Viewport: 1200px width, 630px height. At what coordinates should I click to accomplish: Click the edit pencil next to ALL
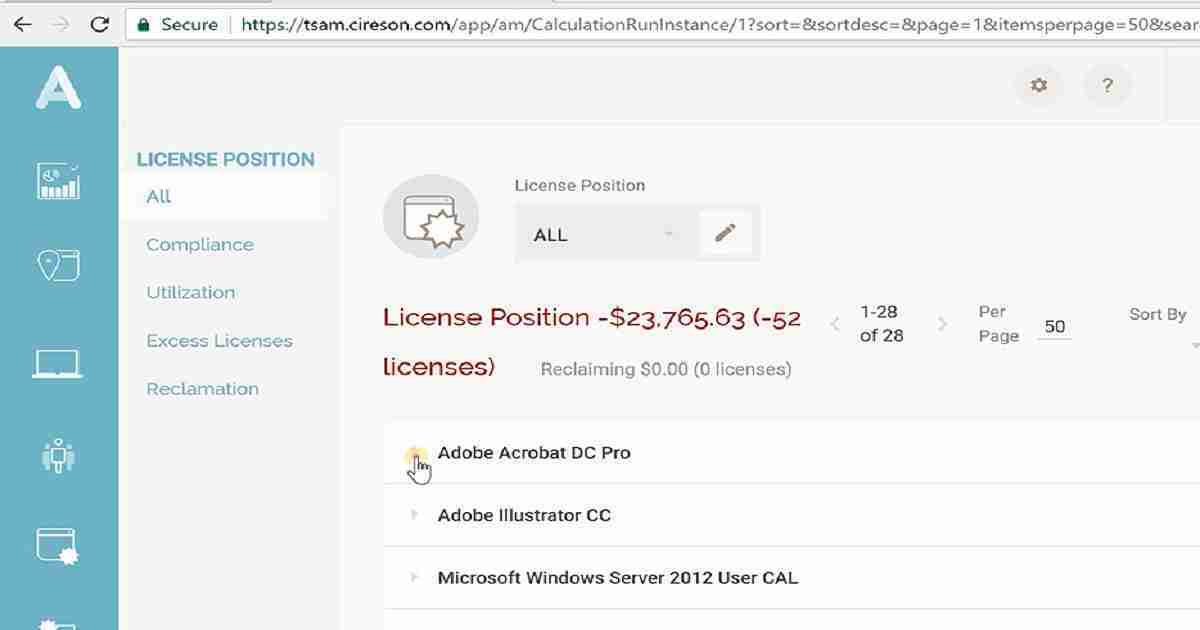[727, 233]
